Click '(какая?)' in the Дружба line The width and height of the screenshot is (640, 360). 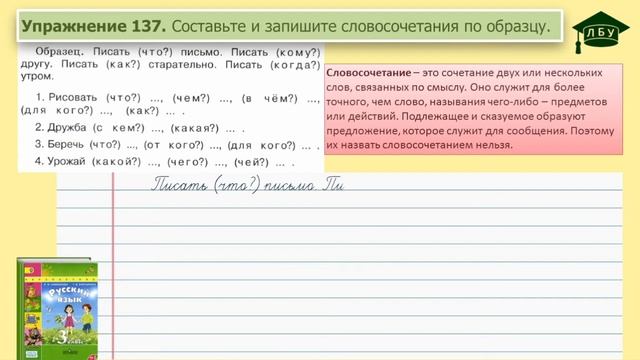coord(195,128)
